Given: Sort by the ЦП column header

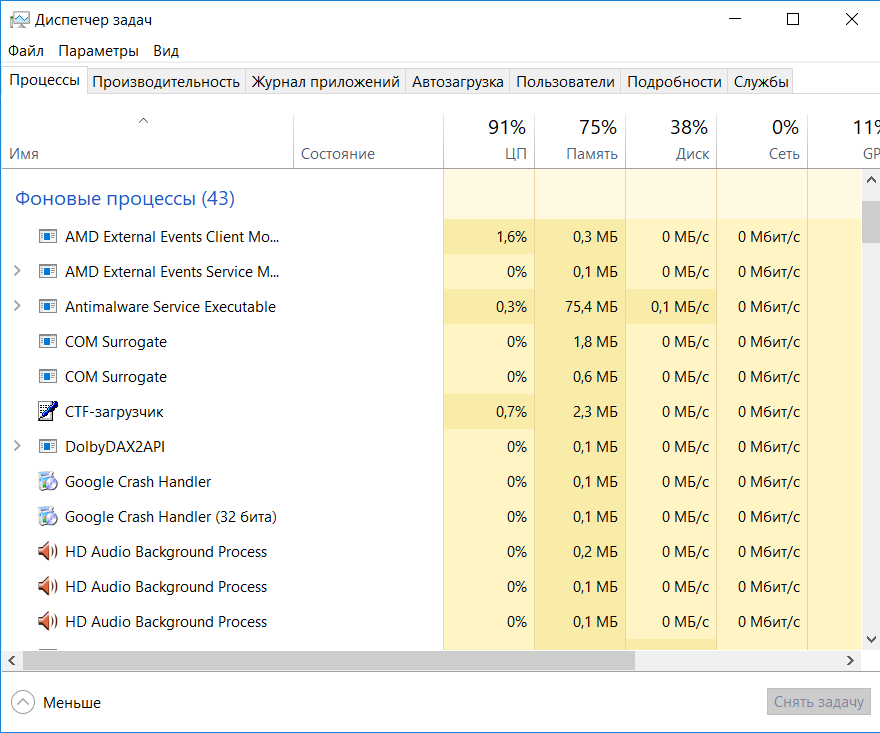Looking at the screenshot, I should point(489,141).
